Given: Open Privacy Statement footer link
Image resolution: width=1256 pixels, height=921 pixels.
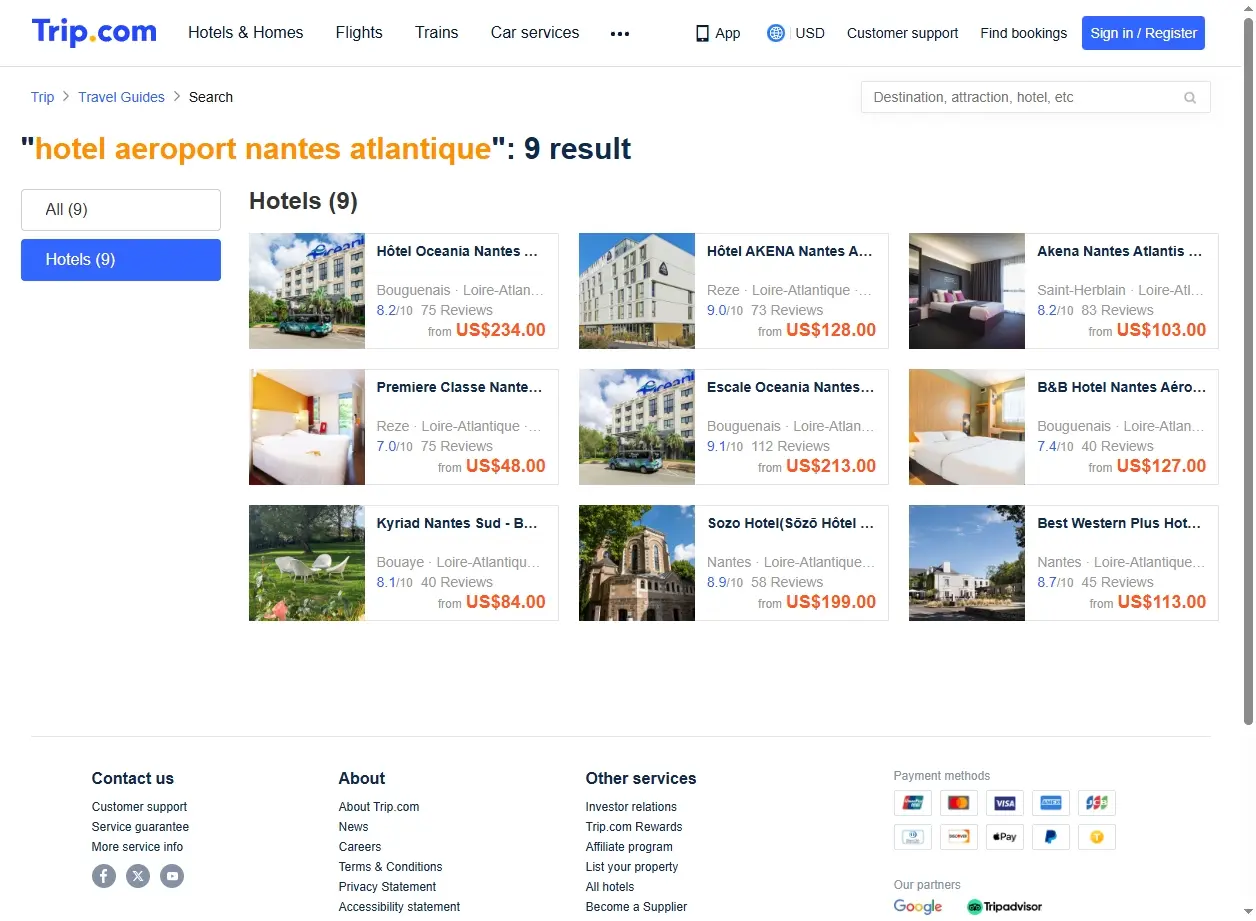Looking at the screenshot, I should [387, 887].
